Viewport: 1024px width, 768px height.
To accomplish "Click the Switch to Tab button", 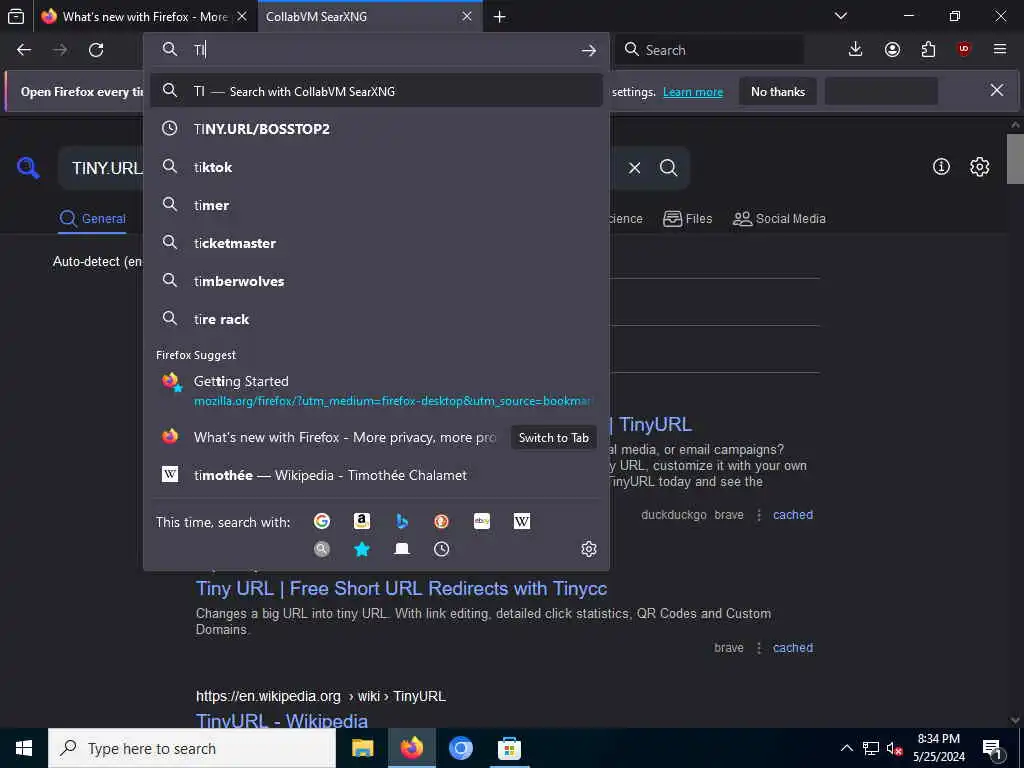I will [553, 438].
